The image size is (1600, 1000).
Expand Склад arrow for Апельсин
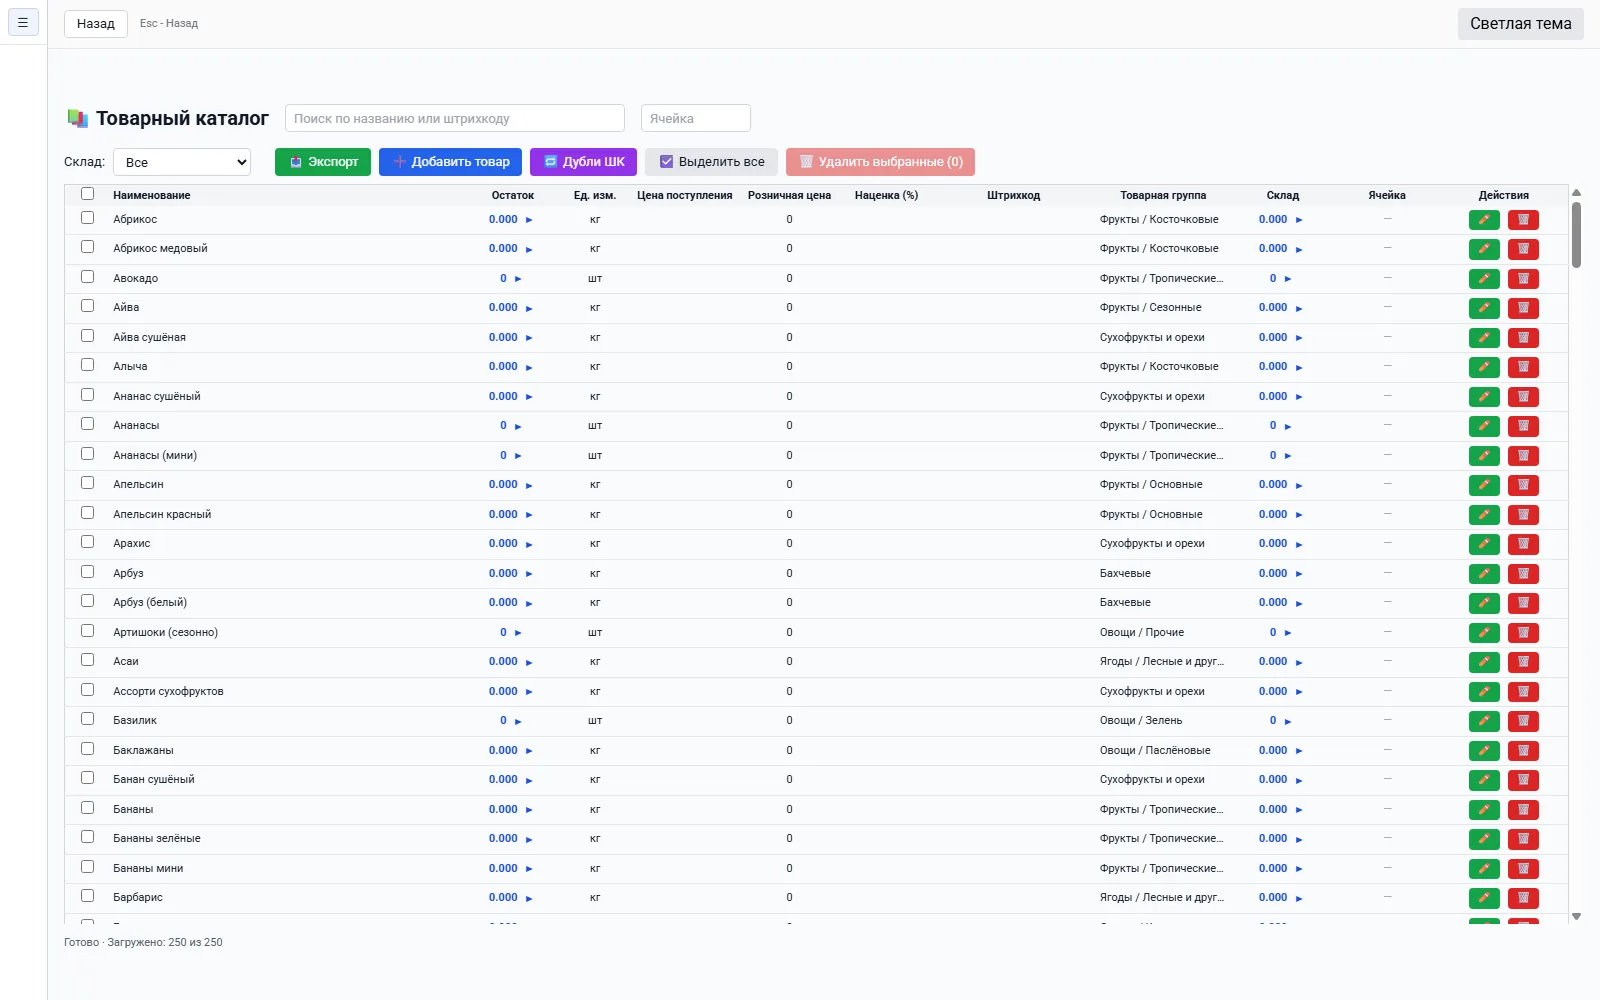(1299, 485)
